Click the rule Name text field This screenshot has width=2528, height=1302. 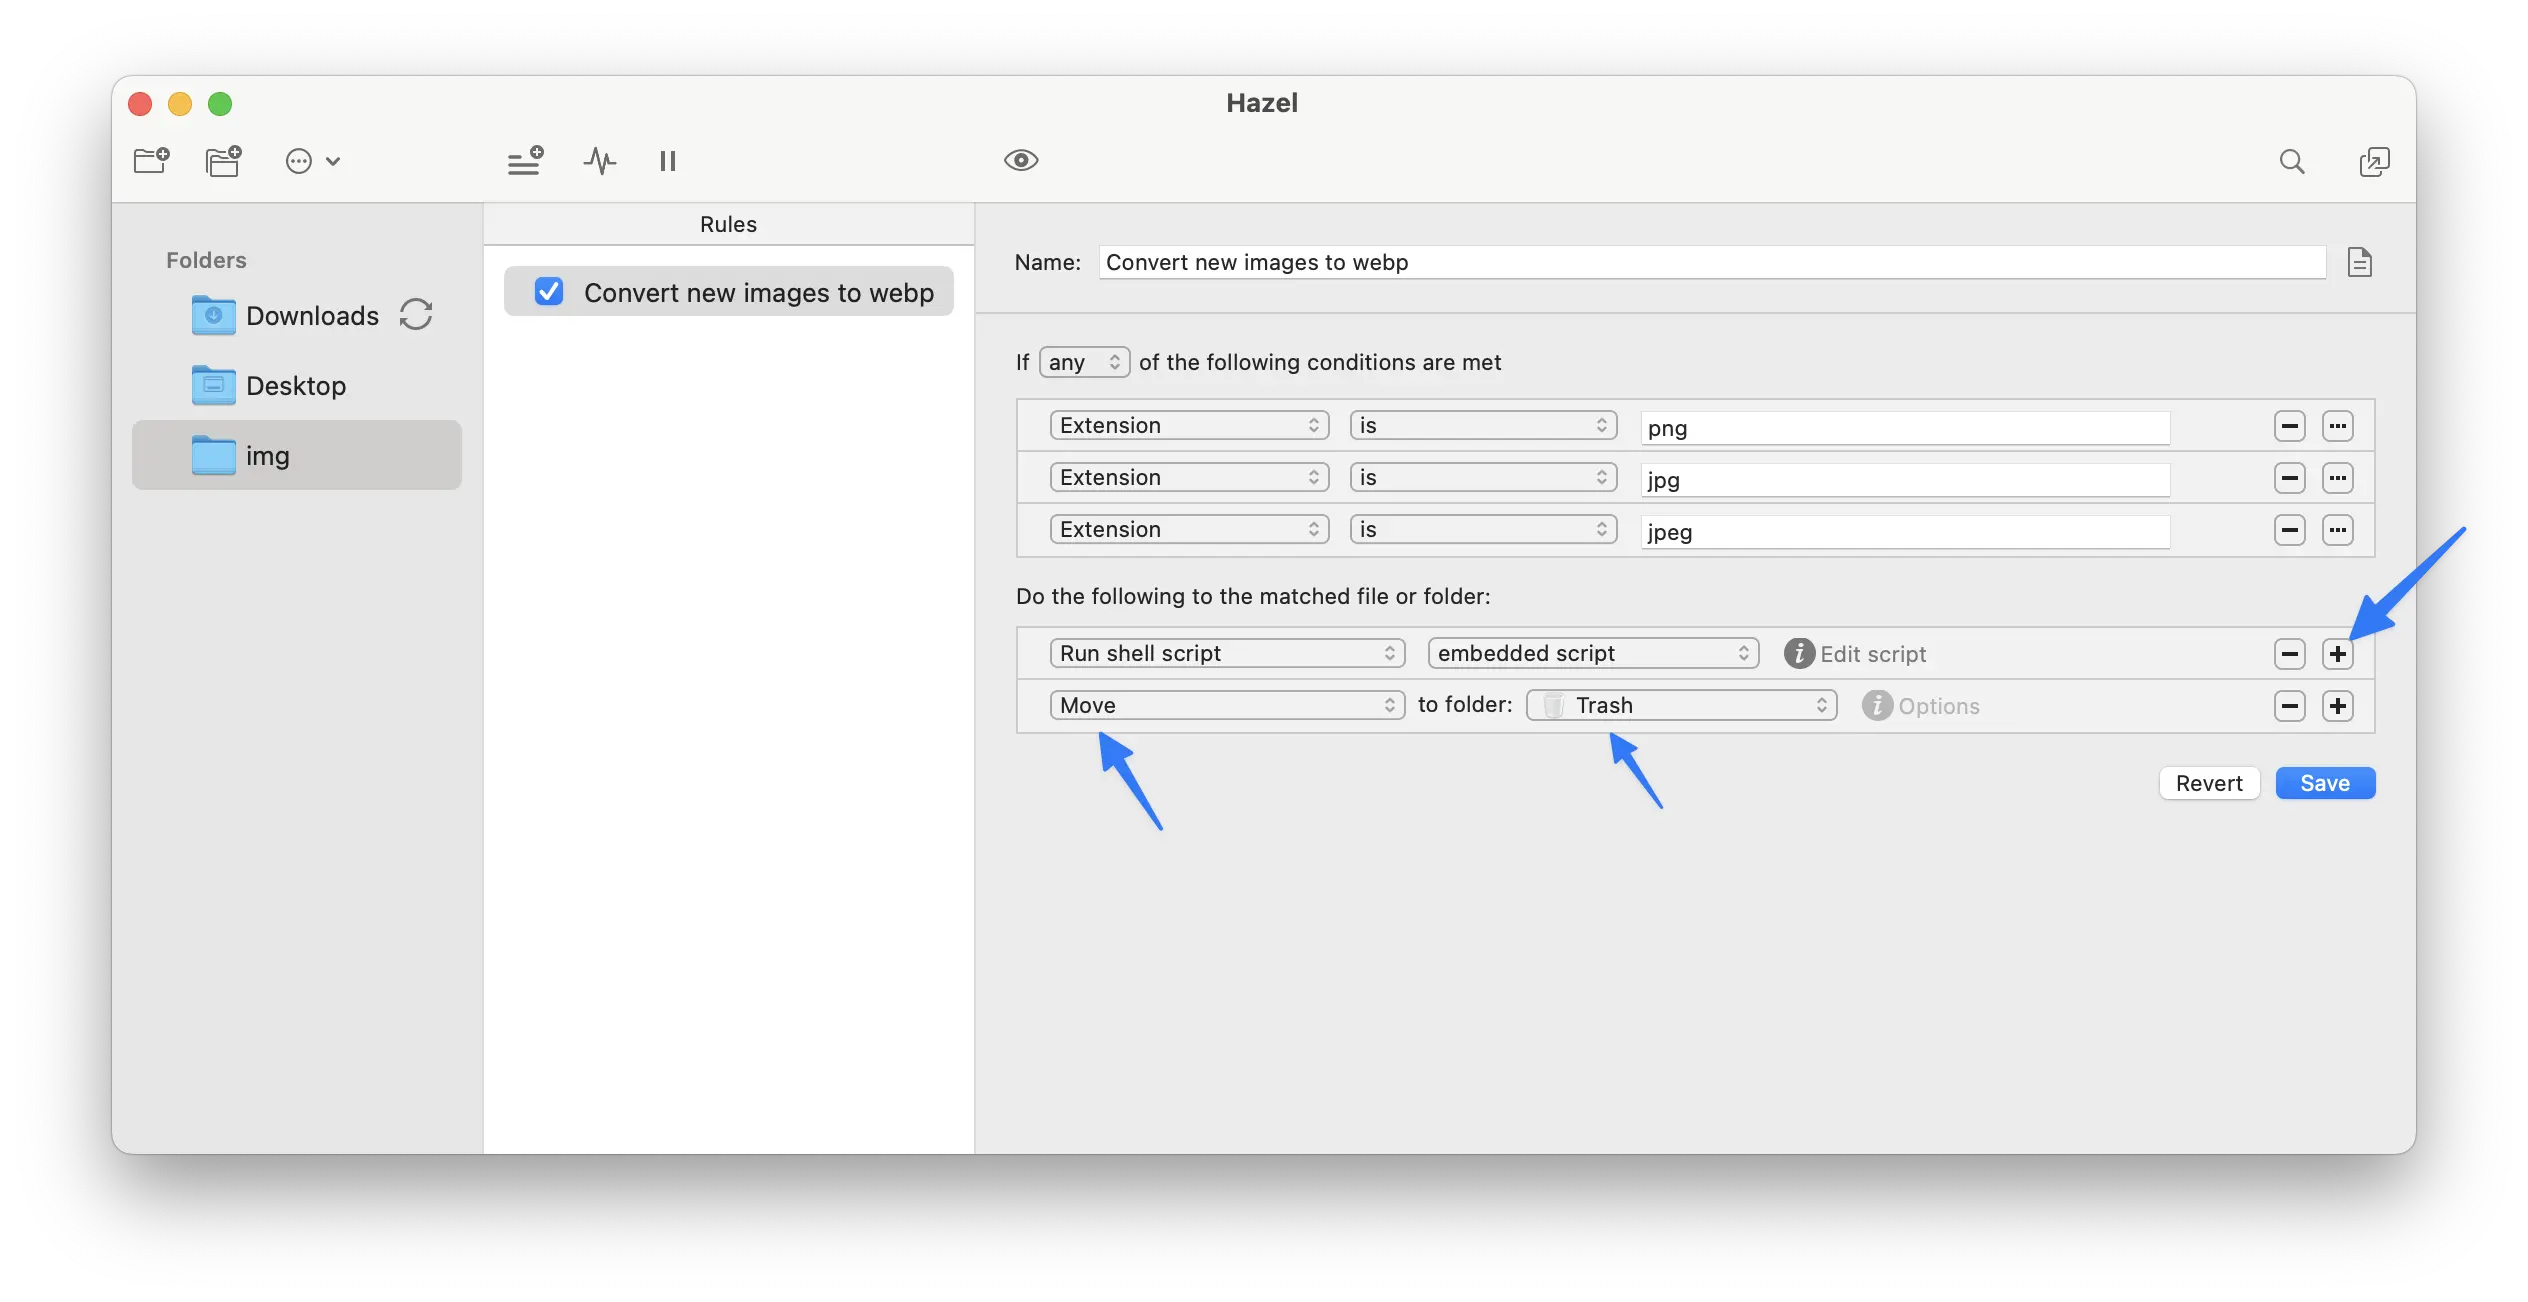tap(1712, 262)
